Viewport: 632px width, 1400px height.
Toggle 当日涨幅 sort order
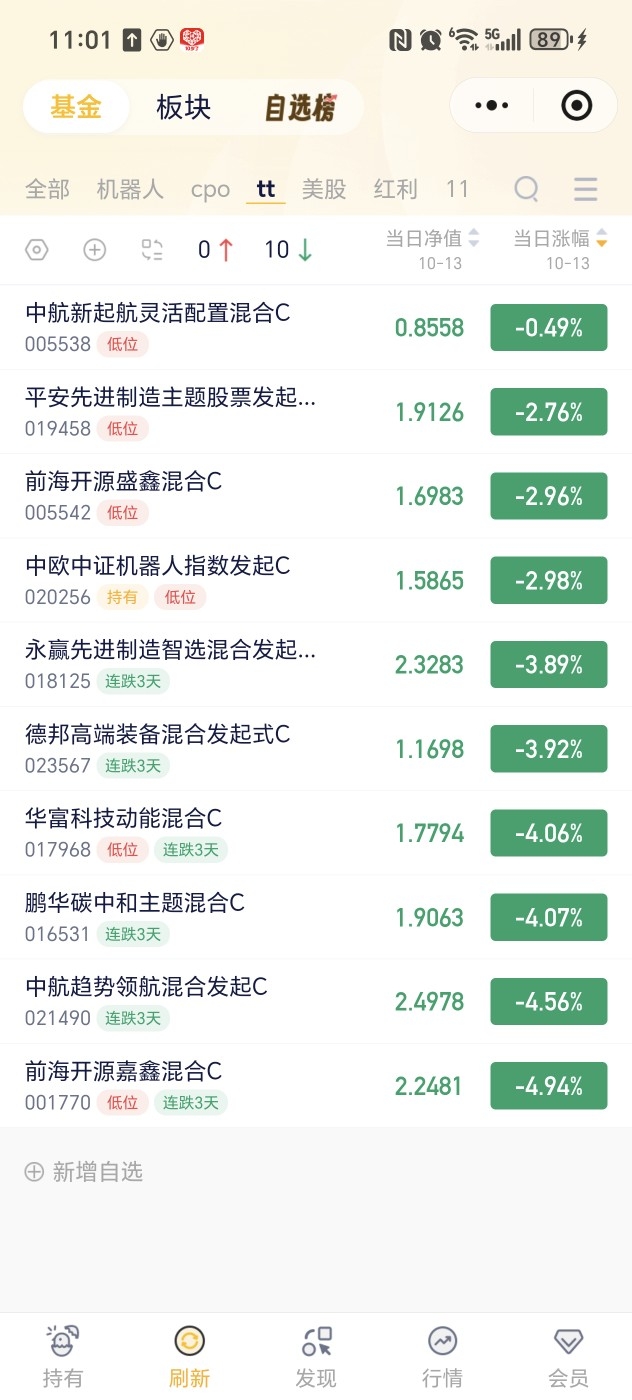pyautogui.click(x=560, y=240)
